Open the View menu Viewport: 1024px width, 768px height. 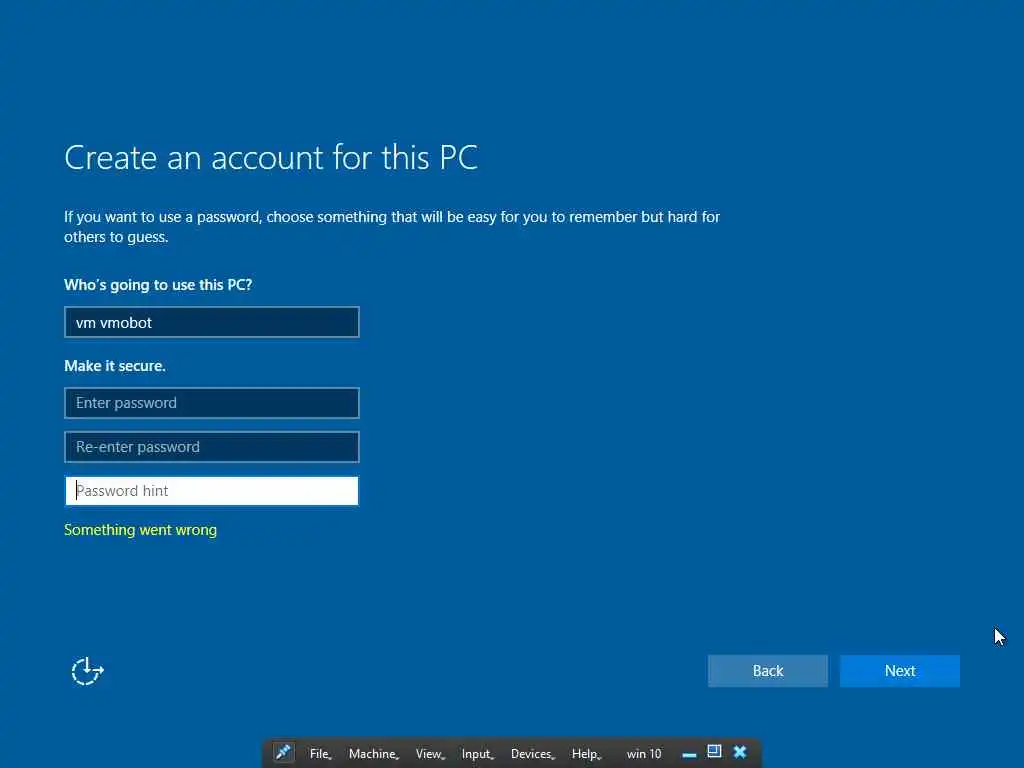pos(430,754)
